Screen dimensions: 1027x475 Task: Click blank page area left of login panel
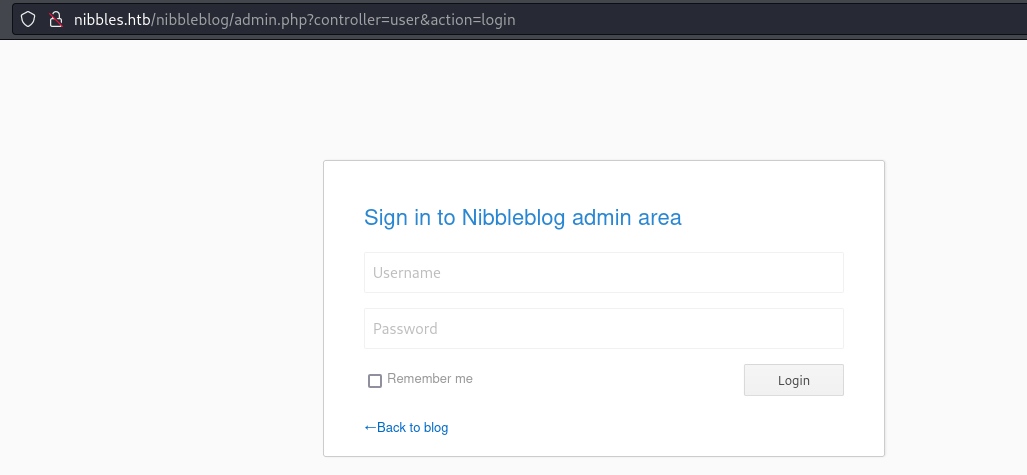pos(160,262)
